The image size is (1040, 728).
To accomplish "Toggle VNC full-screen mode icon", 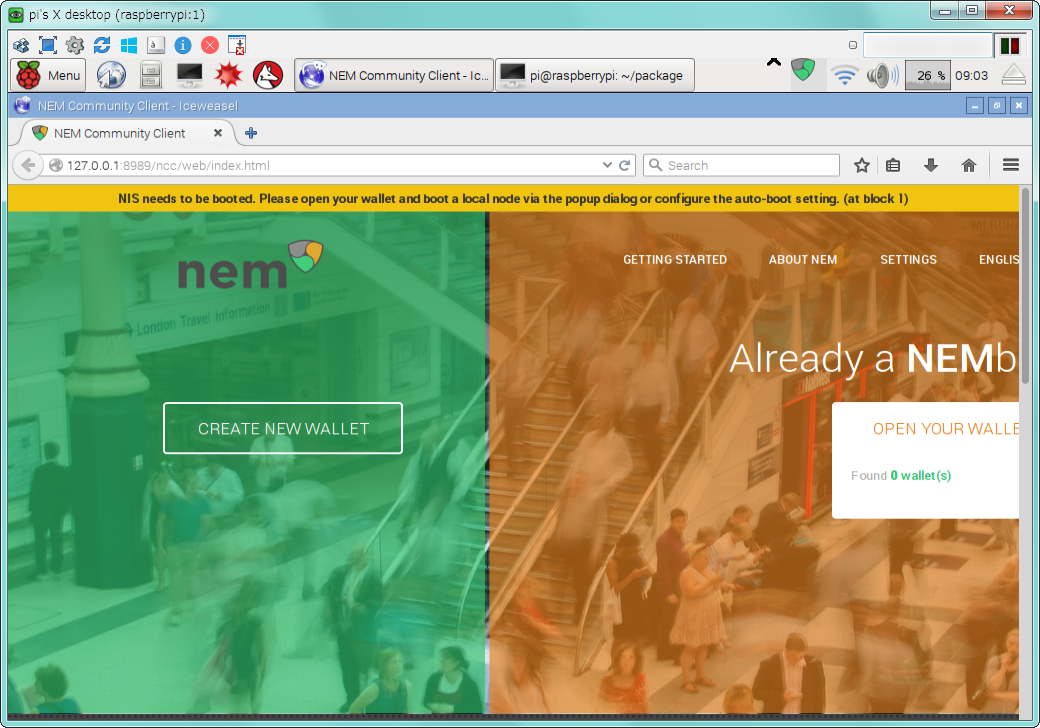I will click(48, 45).
